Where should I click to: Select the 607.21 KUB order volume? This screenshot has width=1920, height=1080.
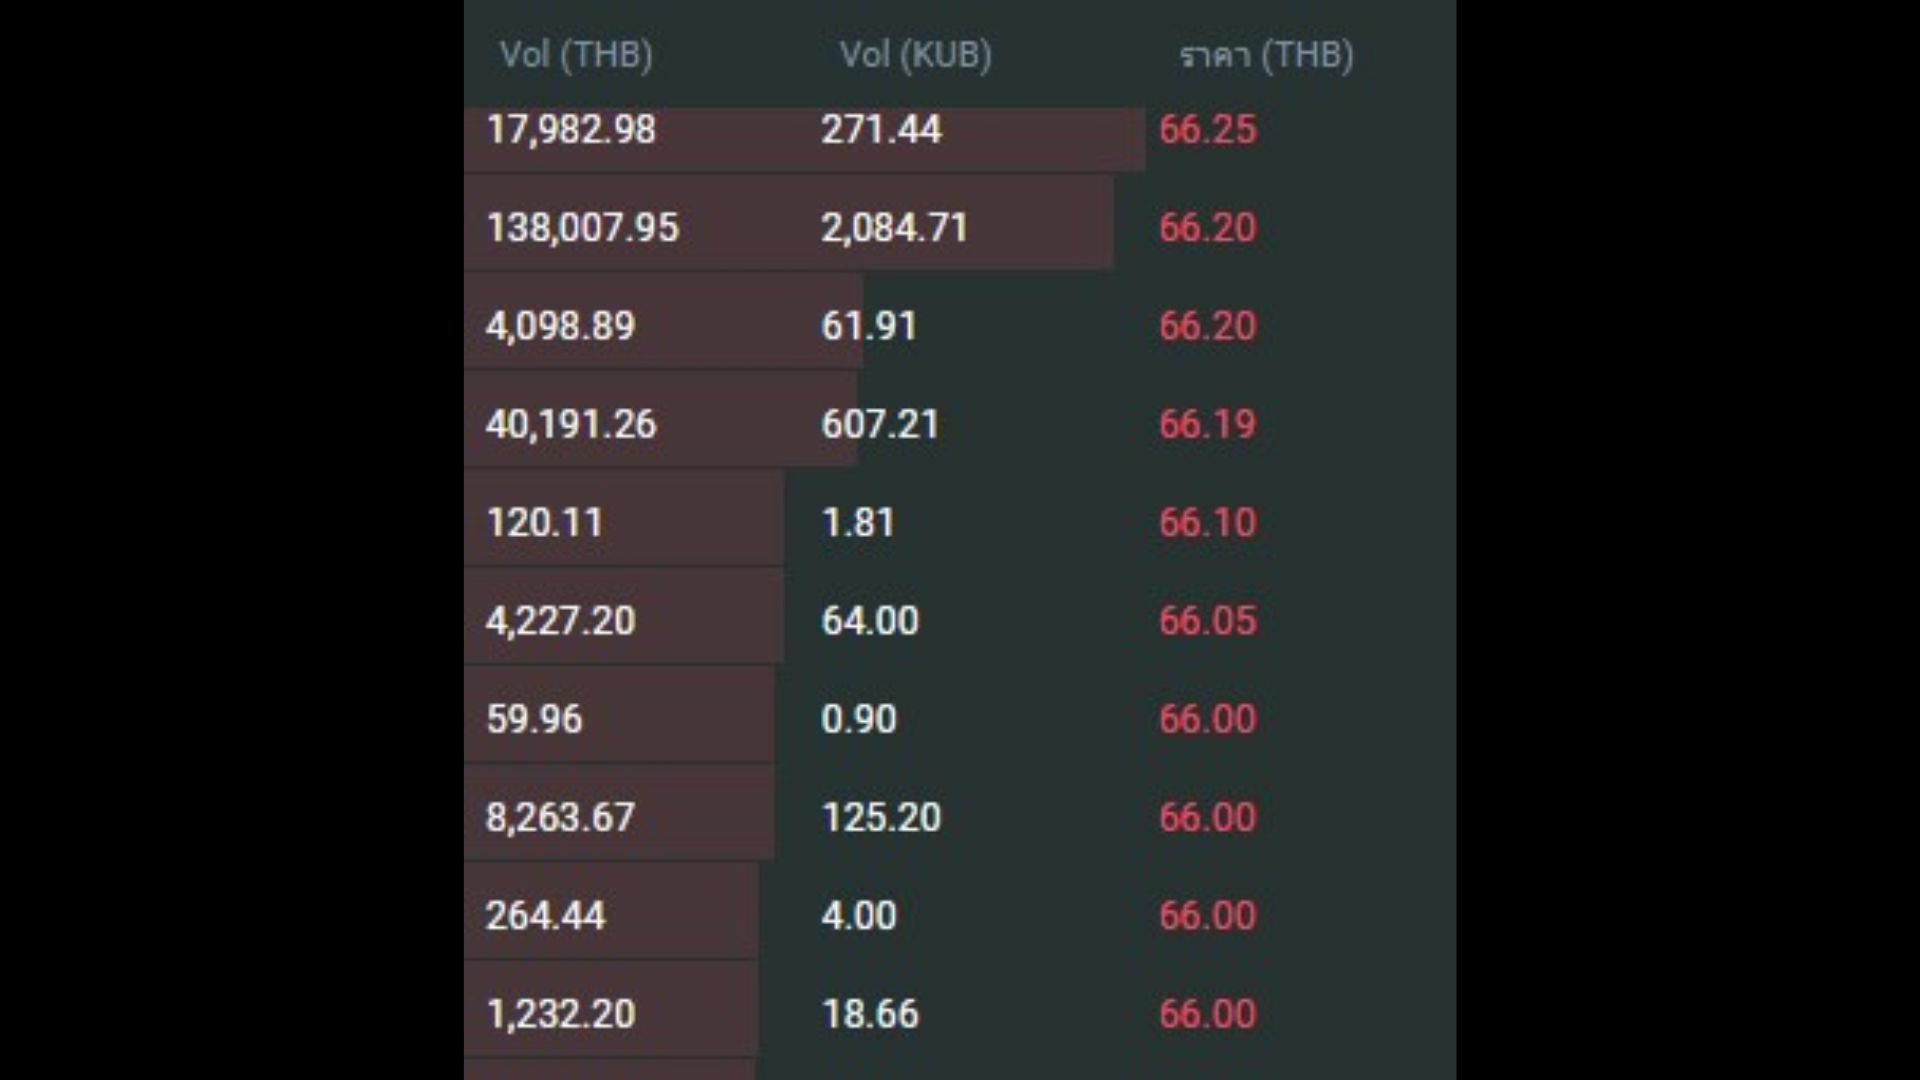[880, 424]
